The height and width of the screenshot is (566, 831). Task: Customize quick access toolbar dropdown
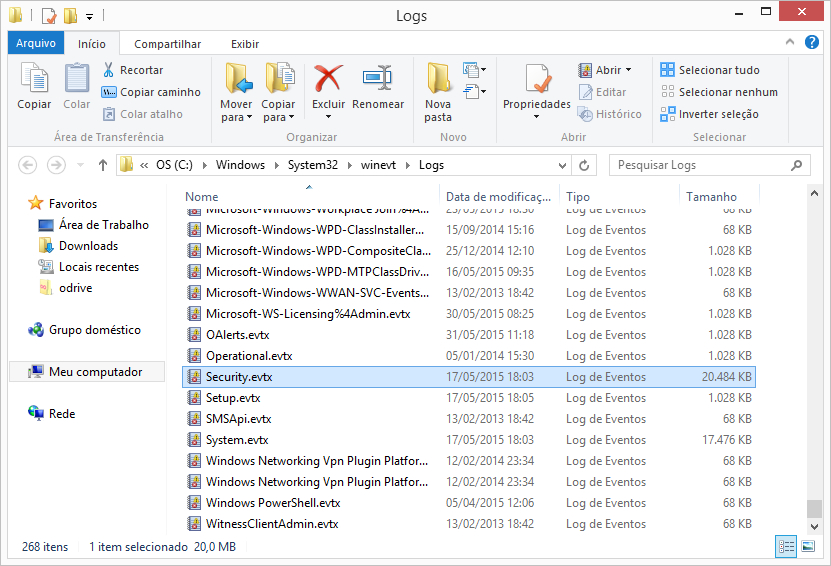(x=90, y=16)
